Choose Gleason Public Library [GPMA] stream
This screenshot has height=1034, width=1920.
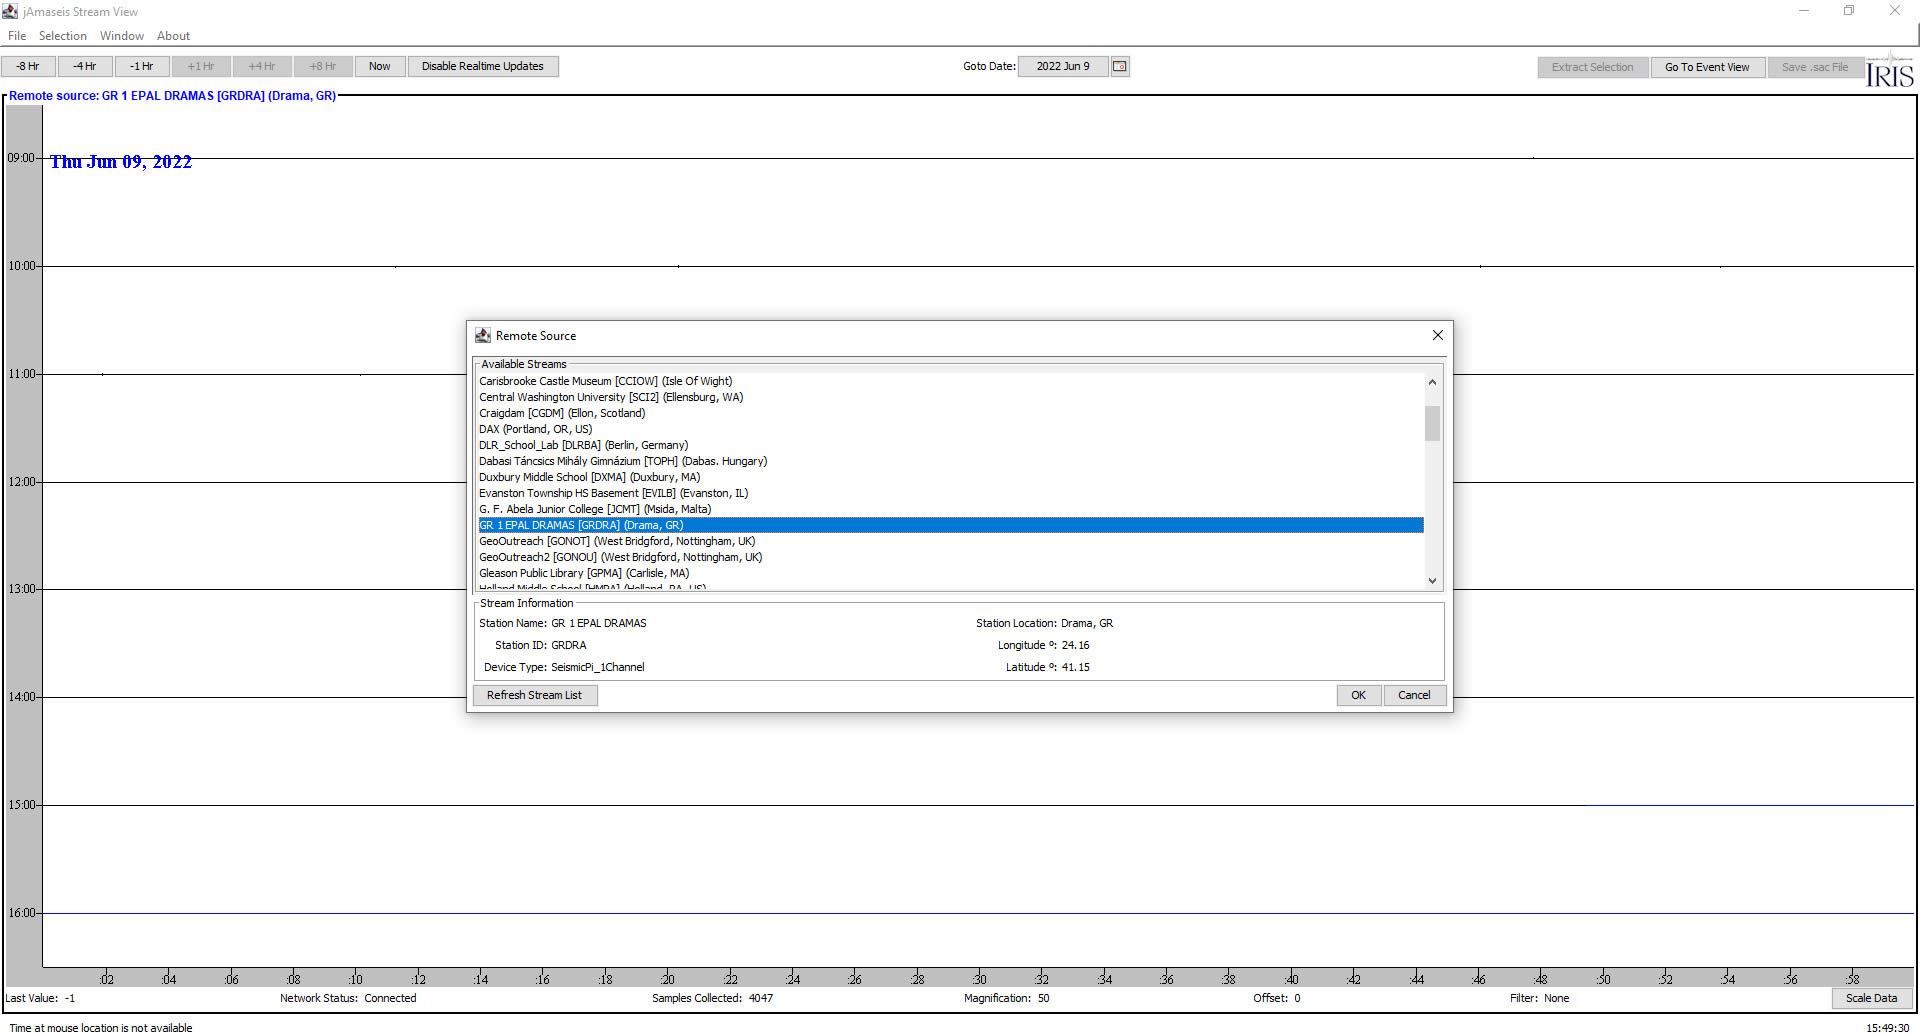click(583, 574)
